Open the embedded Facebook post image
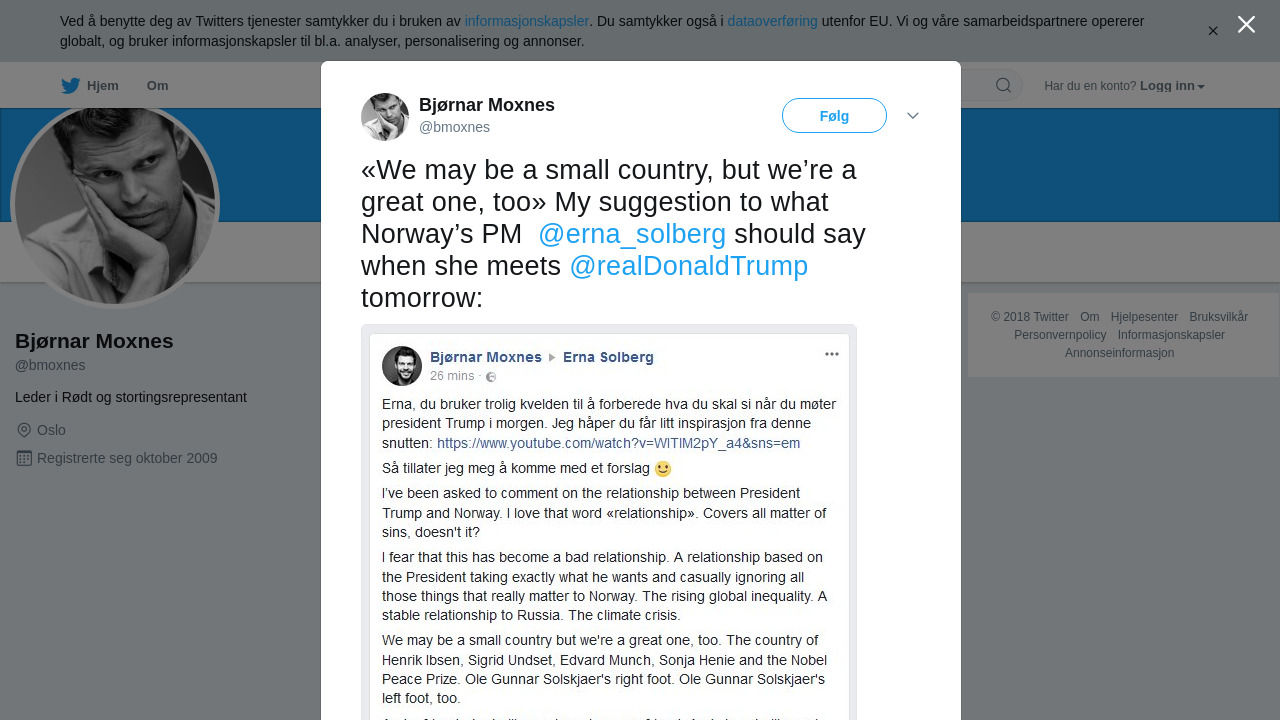The height and width of the screenshot is (720, 1280). tap(609, 520)
